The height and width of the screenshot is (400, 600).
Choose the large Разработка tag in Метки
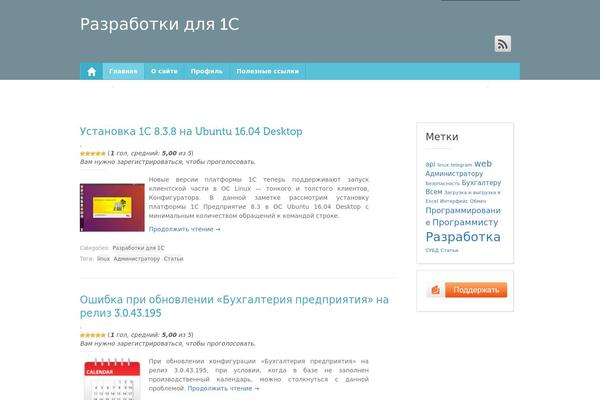463,237
